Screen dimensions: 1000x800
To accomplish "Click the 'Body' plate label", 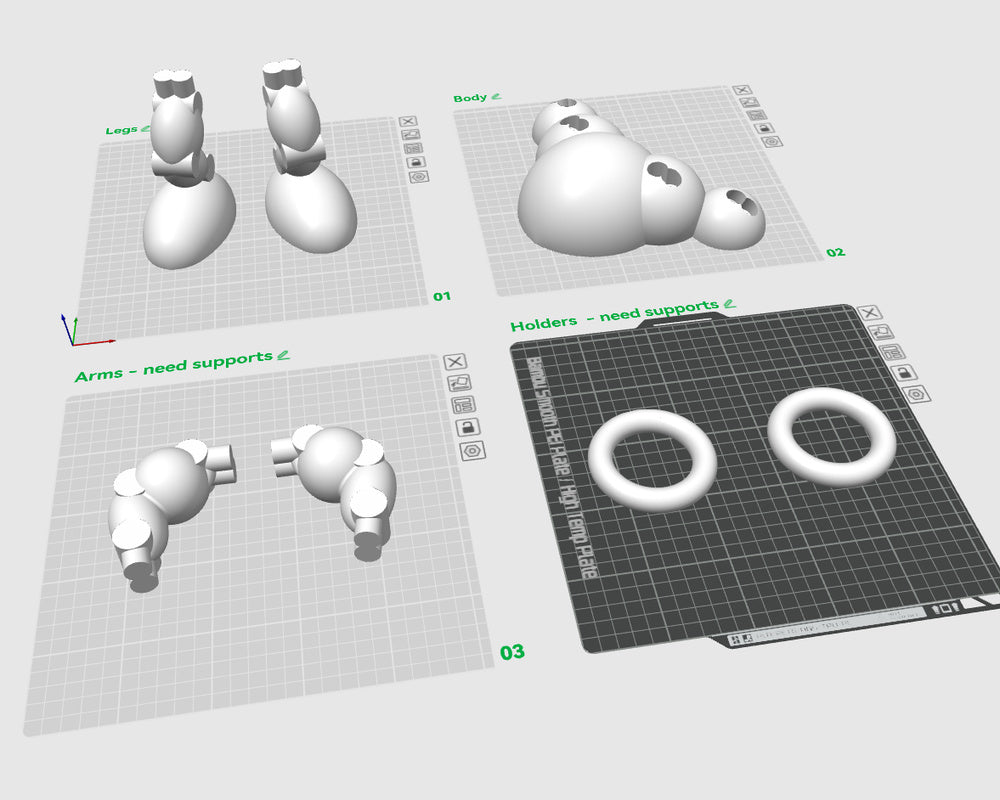I will 470,98.
